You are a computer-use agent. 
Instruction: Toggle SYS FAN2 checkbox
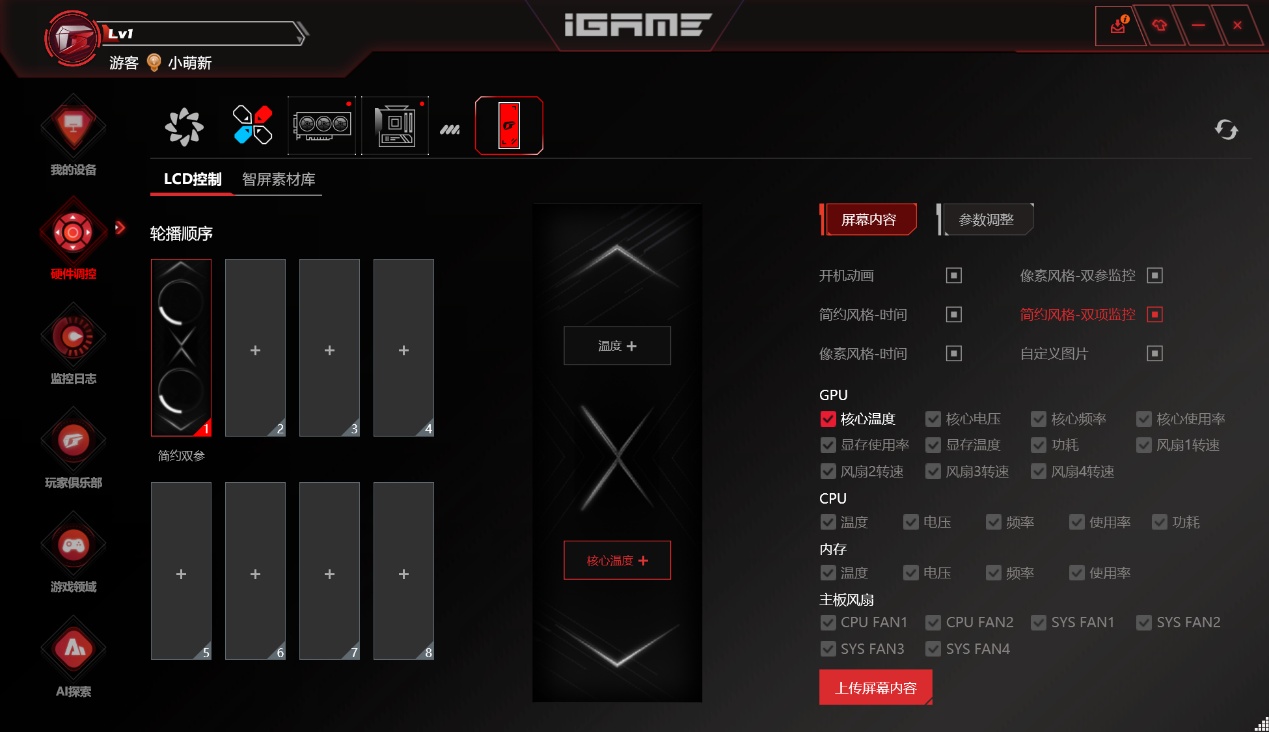point(1144,622)
